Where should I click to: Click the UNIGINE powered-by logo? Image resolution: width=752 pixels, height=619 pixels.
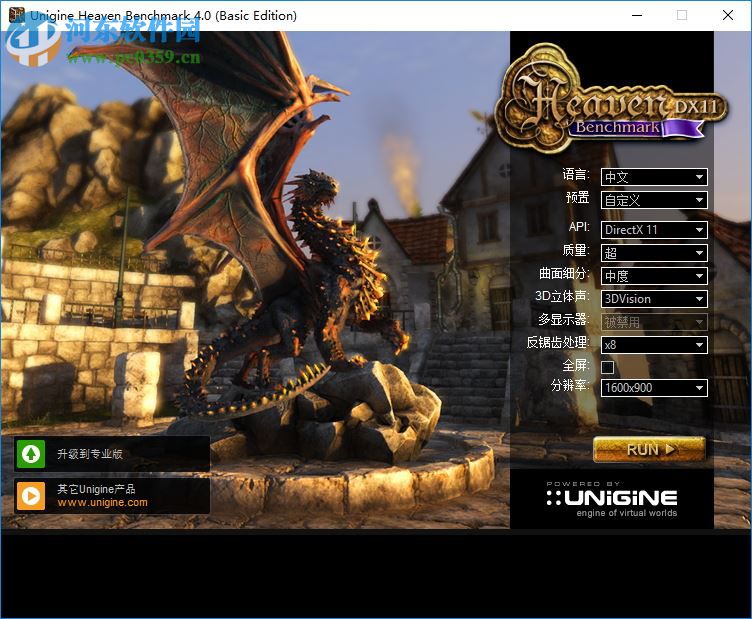click(x=612, y=500)
